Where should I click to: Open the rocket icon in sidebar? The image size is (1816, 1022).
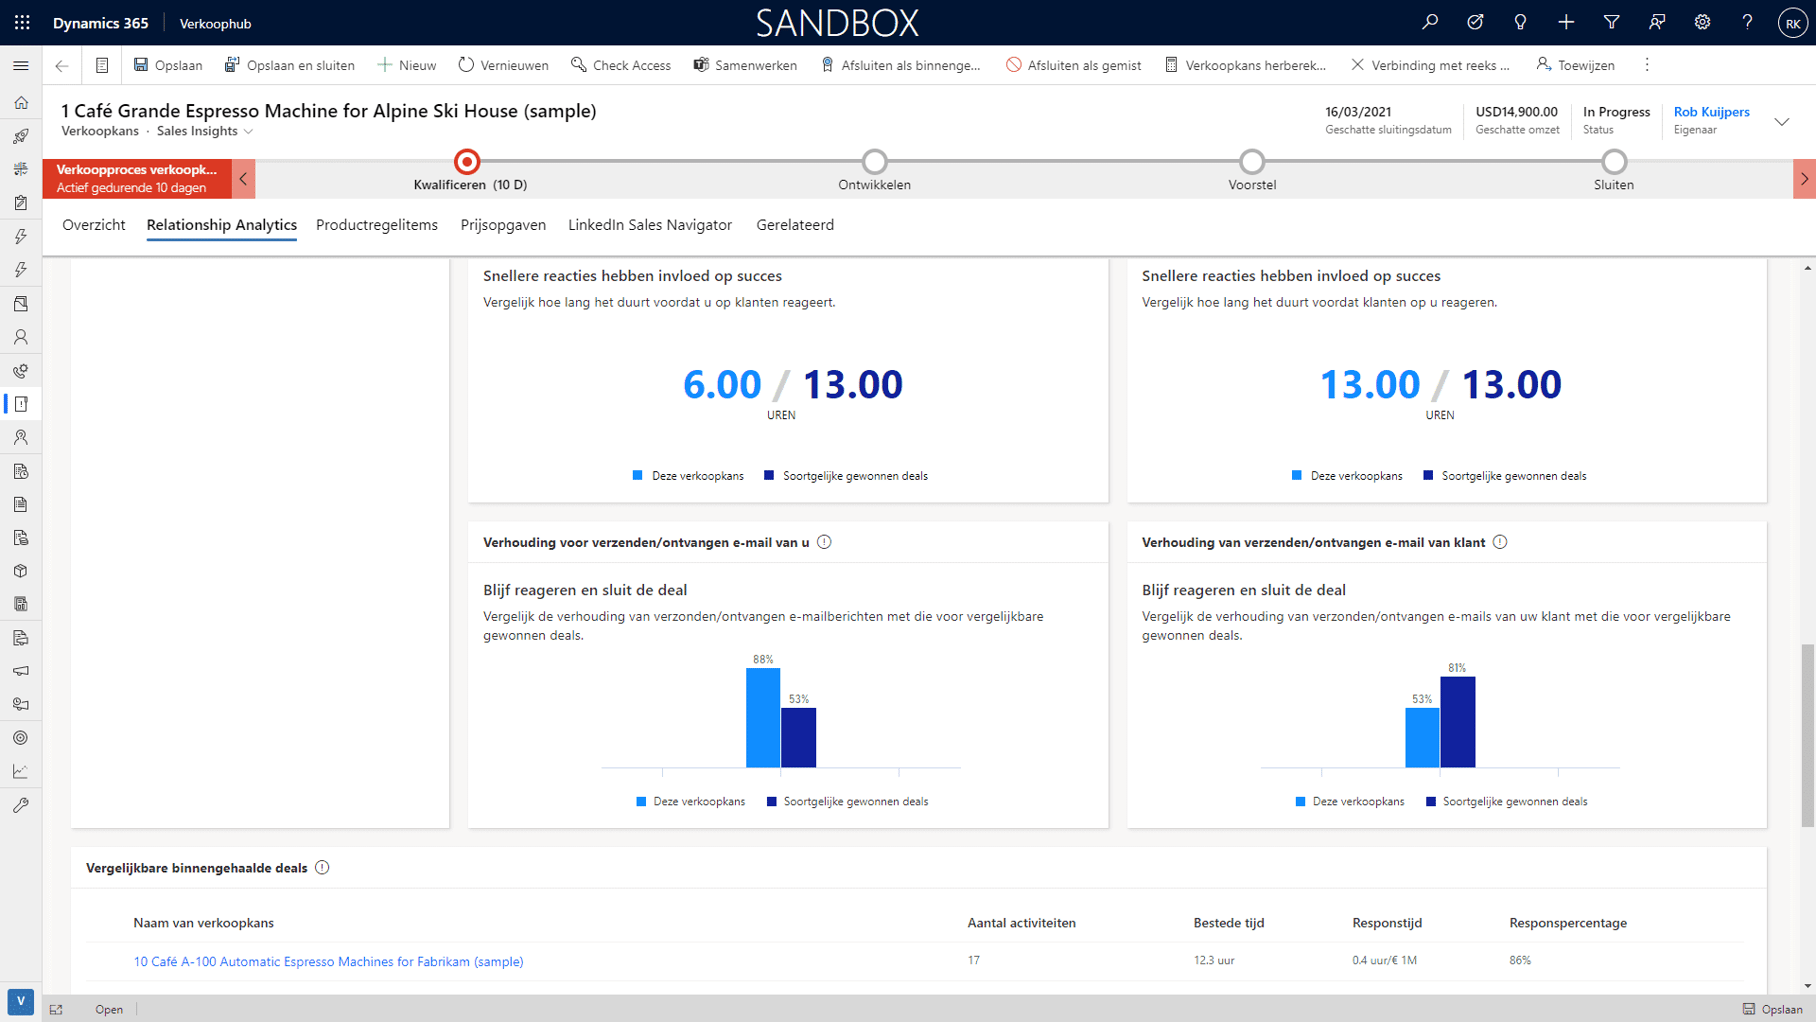[21, 136]
